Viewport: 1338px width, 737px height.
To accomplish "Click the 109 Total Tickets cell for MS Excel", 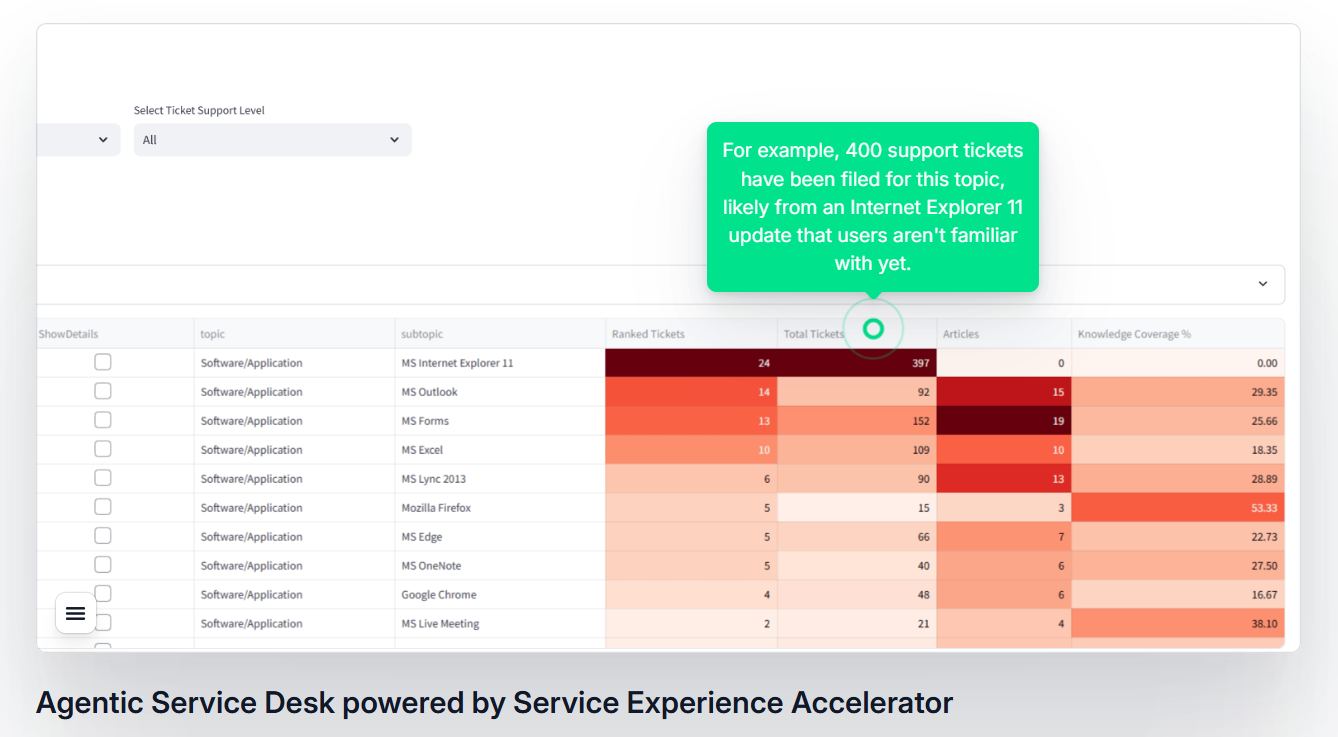I will point(857,450).
